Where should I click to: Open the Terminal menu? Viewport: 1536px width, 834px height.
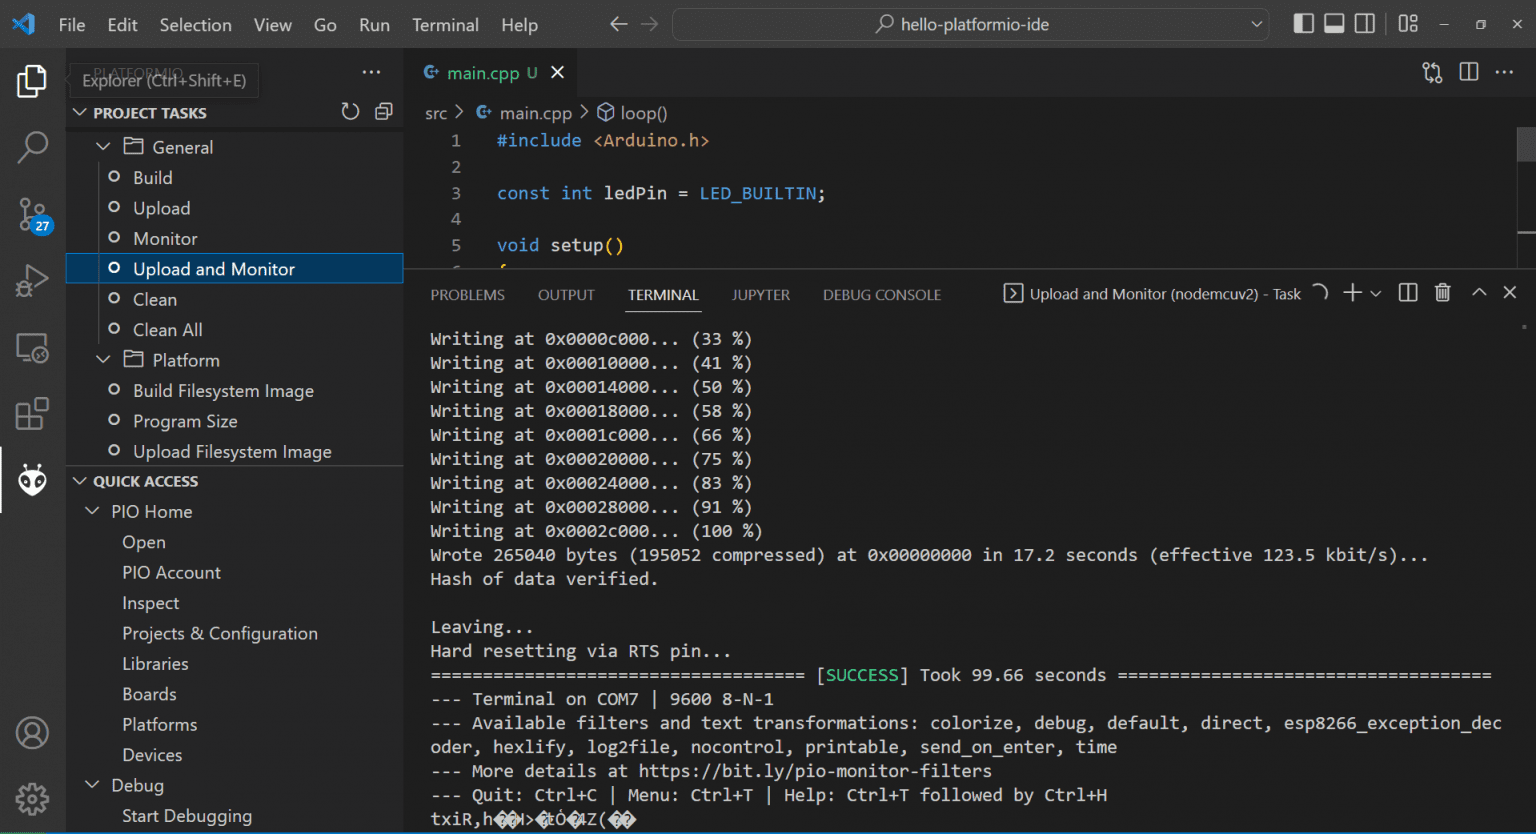coord(445,24)
